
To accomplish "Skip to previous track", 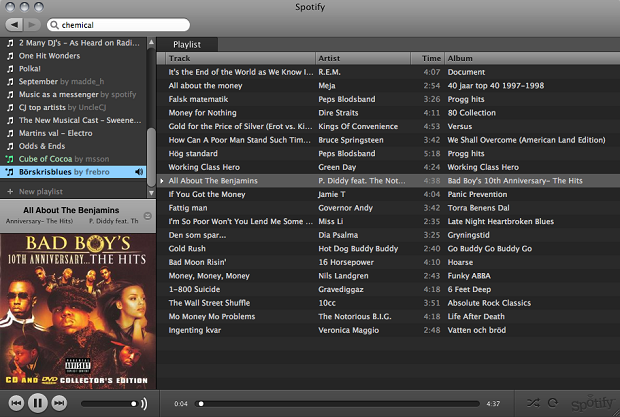I will [x=16, y=403].
